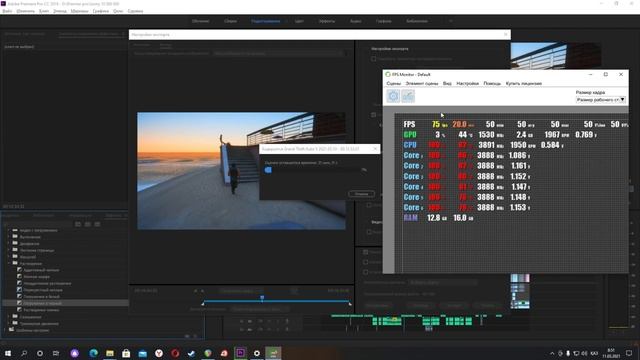Open the Элемент сцены menu
The image size is (640, 360).
pyautogui.click(x=422, y=83)
